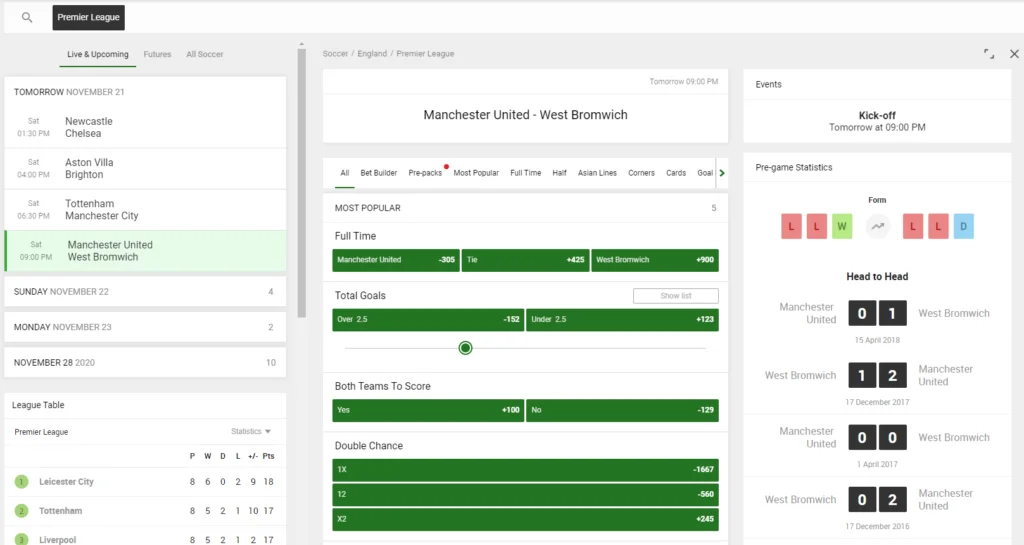Select Double Chance X2 +245
The width and height of the screenshot is (1024, 545).
525,520
